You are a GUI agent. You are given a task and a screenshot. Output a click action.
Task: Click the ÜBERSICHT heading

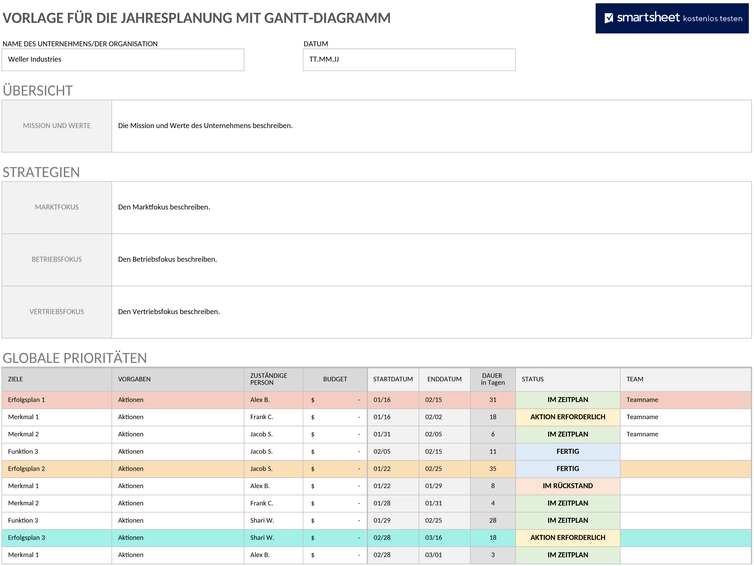pyautogui.click(x=38, y=90)
